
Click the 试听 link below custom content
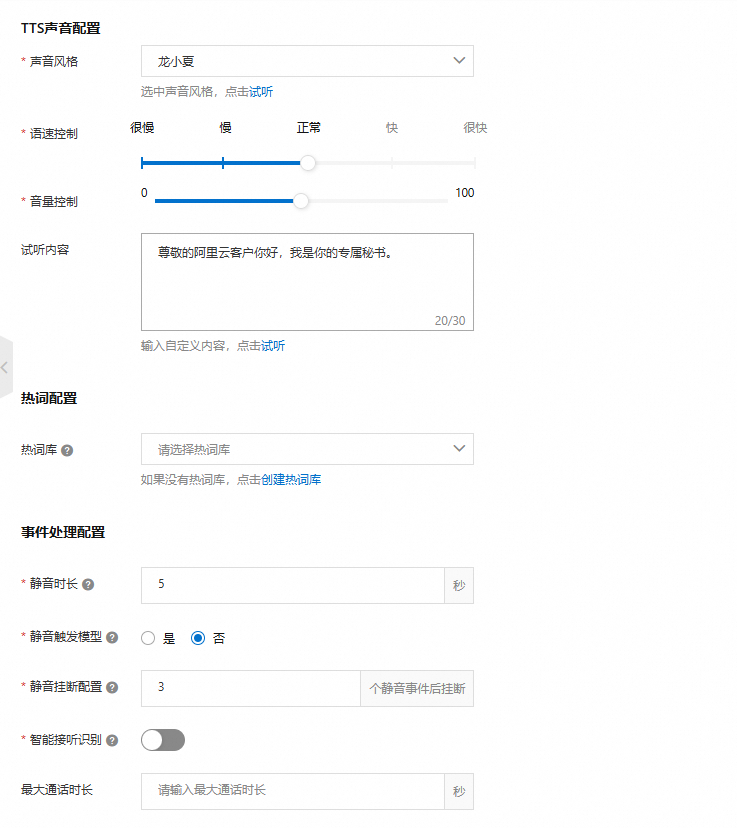[x=273, y=346]
